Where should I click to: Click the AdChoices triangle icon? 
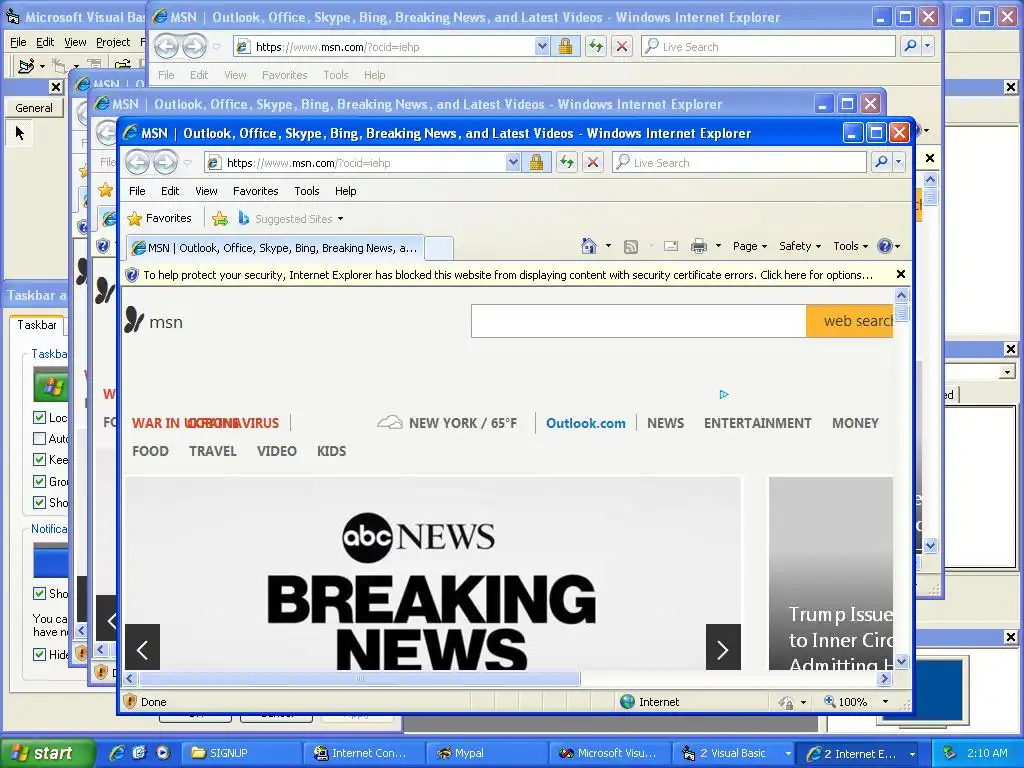click(724, 394)
